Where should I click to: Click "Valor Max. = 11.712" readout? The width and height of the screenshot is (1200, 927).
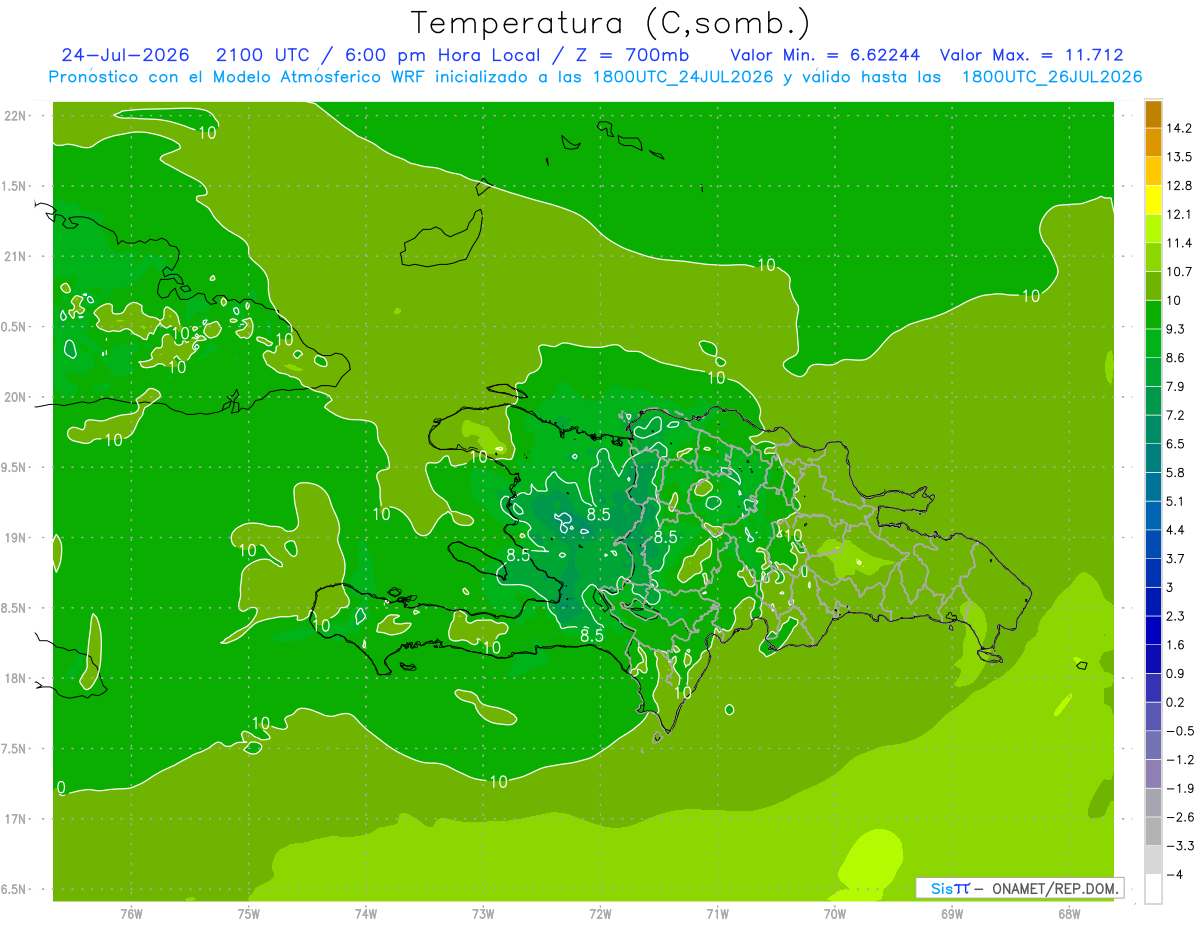click(x=1031, y=55)
